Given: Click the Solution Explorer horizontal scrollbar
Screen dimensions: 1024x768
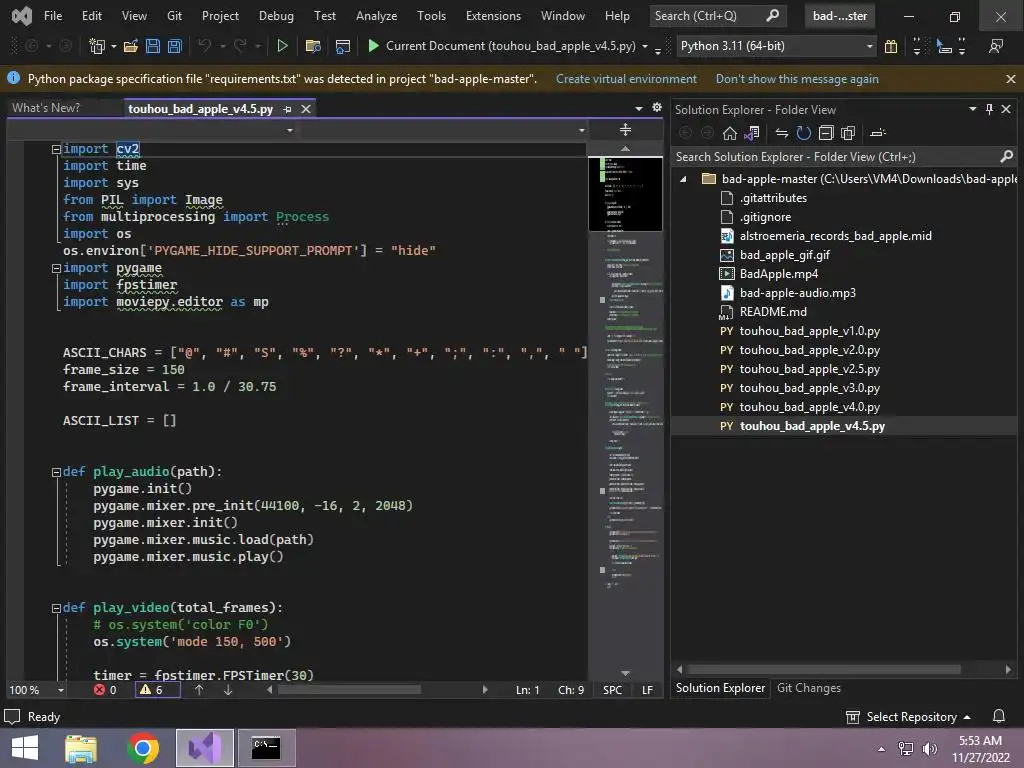Looking at the screenshot, I should point(824,669).
